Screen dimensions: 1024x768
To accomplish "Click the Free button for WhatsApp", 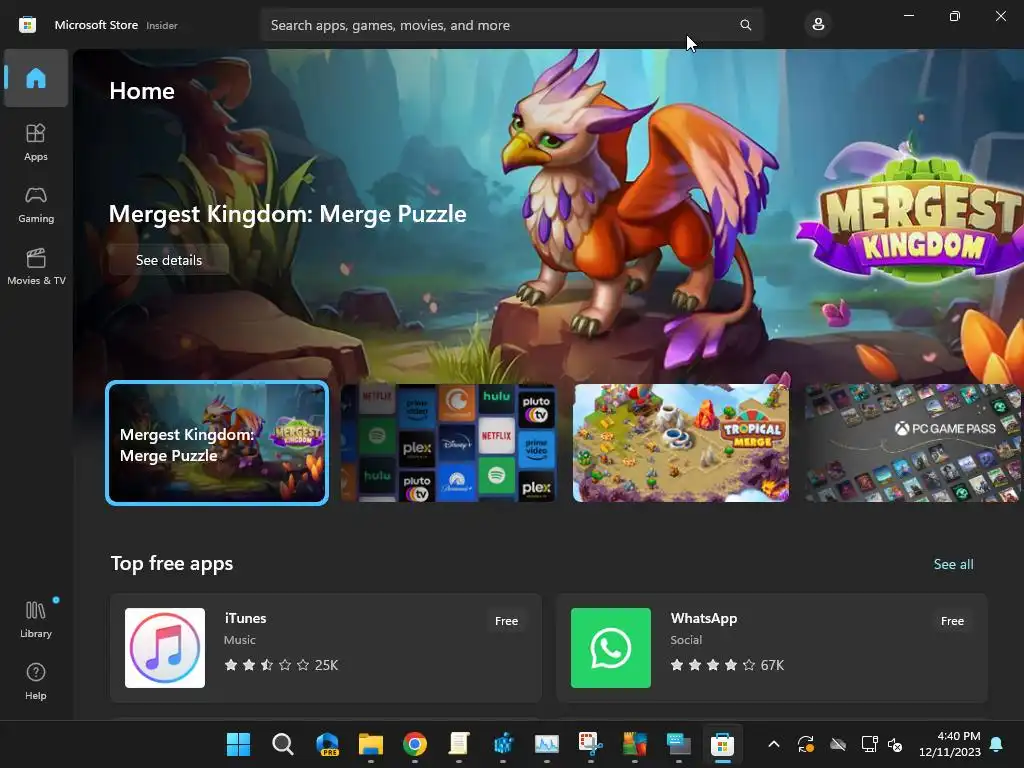I will point(952,621).
